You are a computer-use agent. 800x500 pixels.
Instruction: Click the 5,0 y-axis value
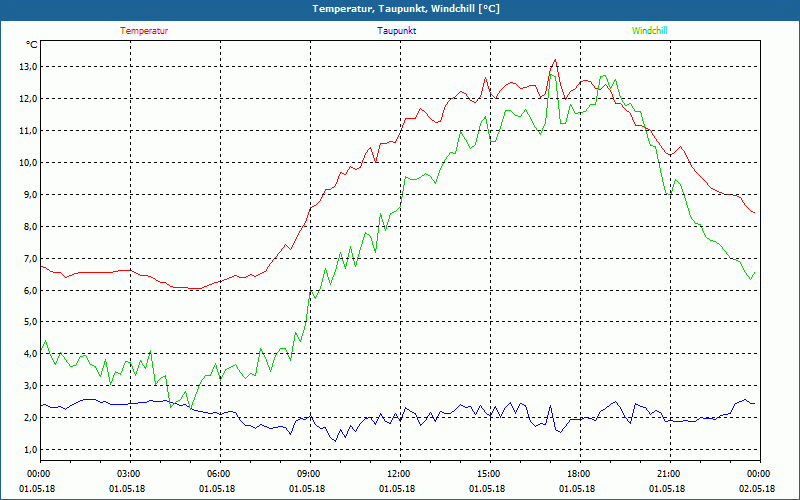pos(31,322)
